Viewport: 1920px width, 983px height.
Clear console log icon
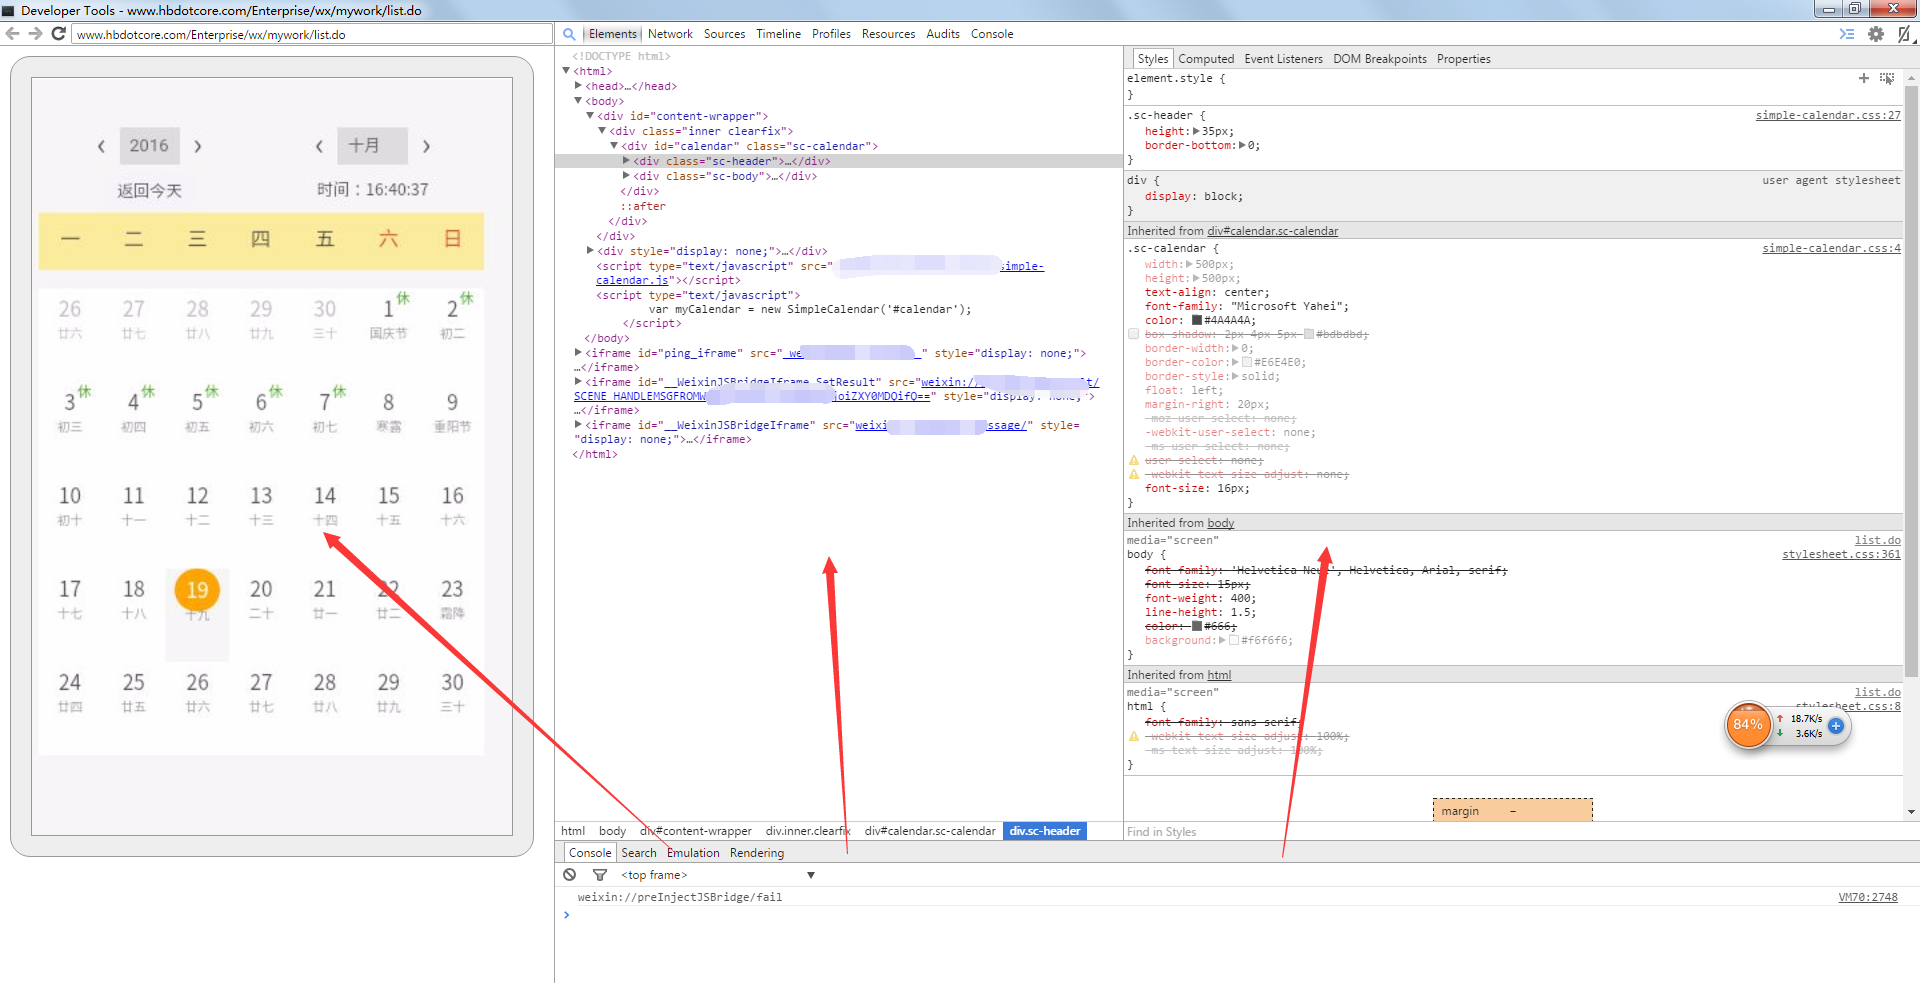[x=569, y=875]
